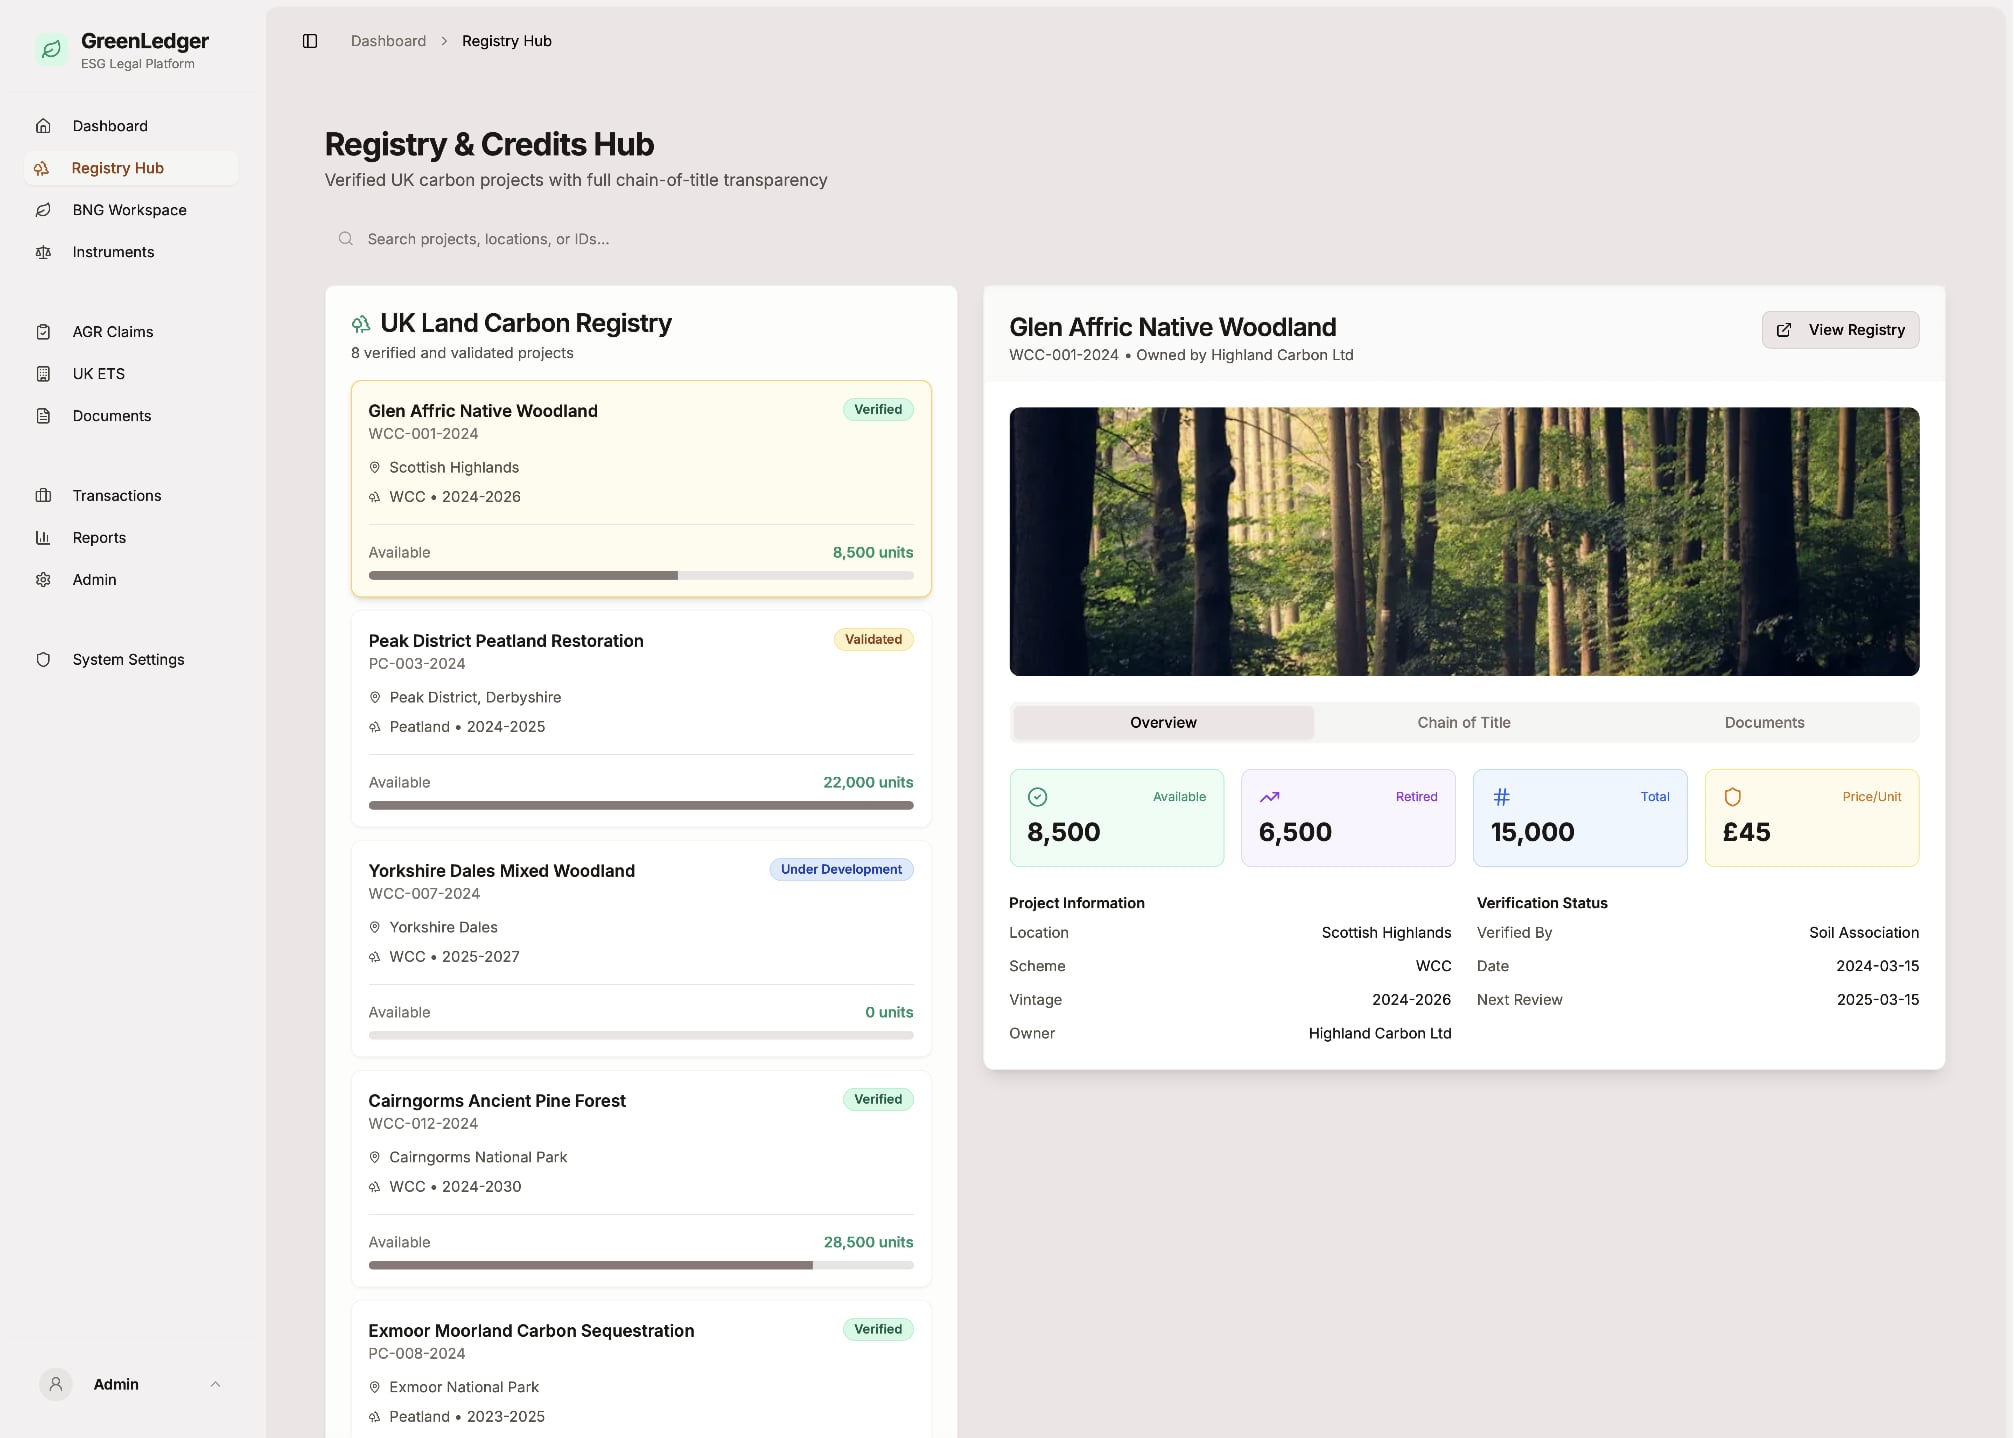
Task: Open Instruments using the scales icon
Action: [43, 252]
